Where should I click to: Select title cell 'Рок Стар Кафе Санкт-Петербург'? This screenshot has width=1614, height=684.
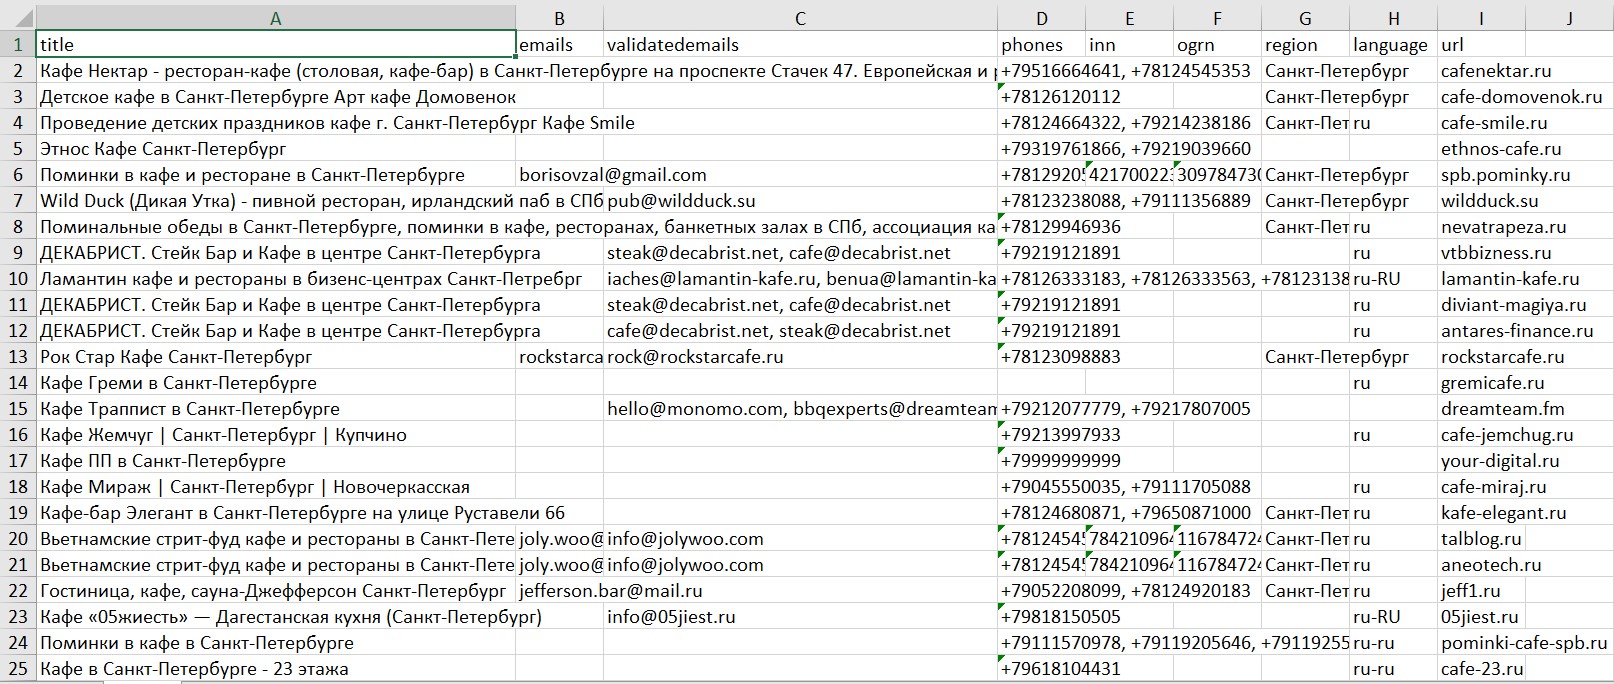[276, 356]
